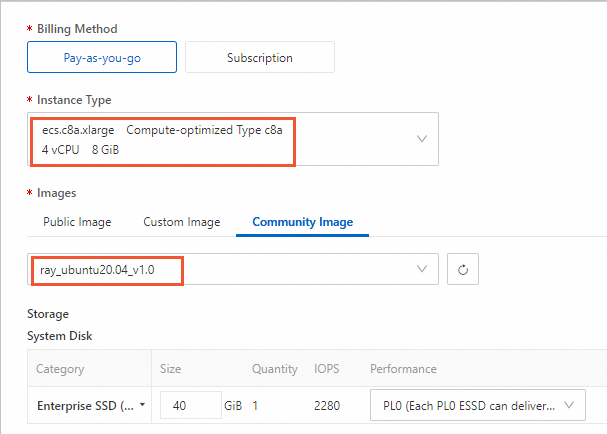607x434 pixels.
Task: Switch to the Custom Image tab
Action: click(x=182, y=222)
